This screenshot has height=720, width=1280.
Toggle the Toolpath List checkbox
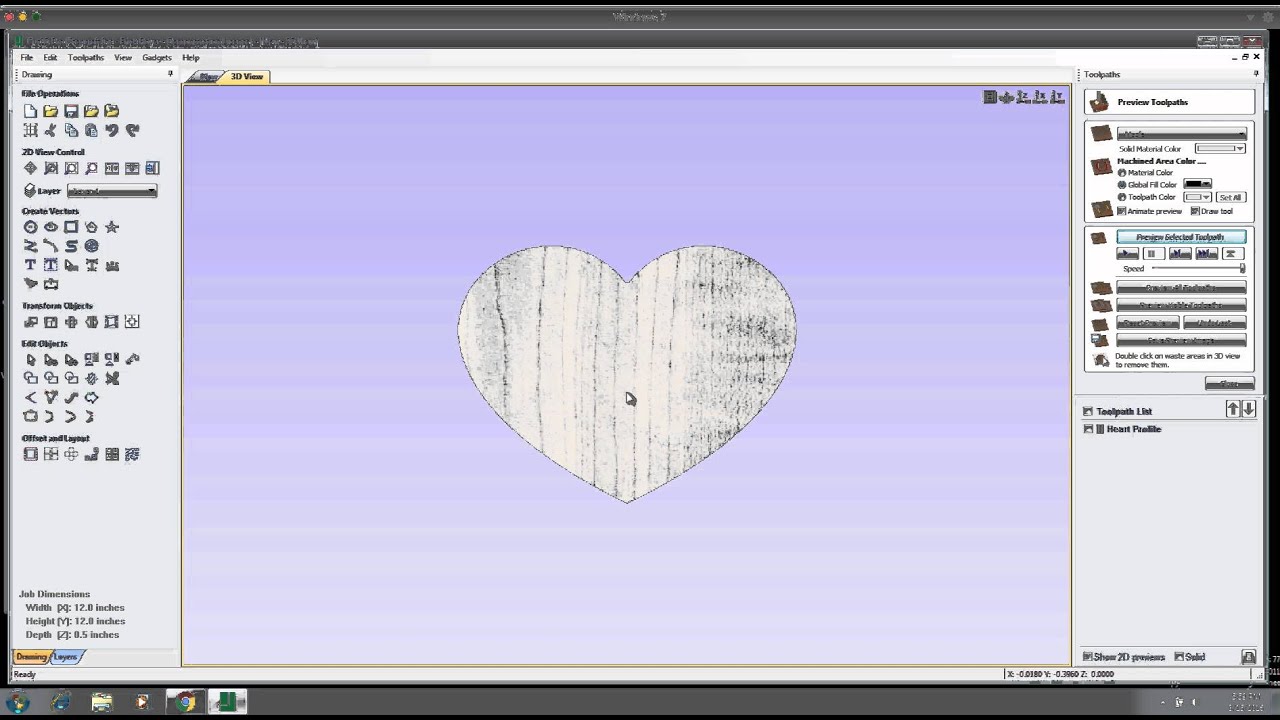(x=1088, y=411)
